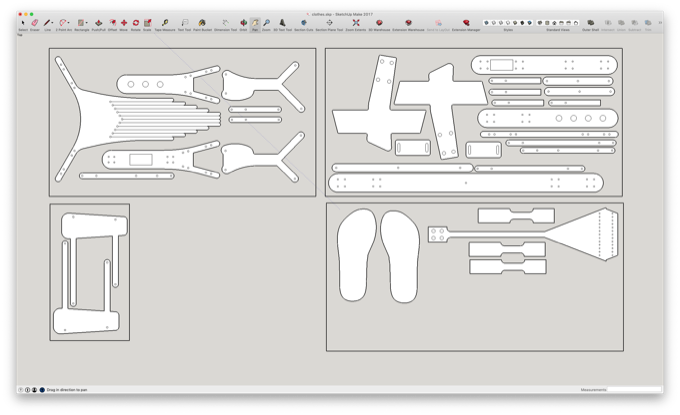Image resolution: width=680 pixels, height=415 pixels.
Task: Click Zoom Extents
Action: pyautogui.click(x=356, y=23)
